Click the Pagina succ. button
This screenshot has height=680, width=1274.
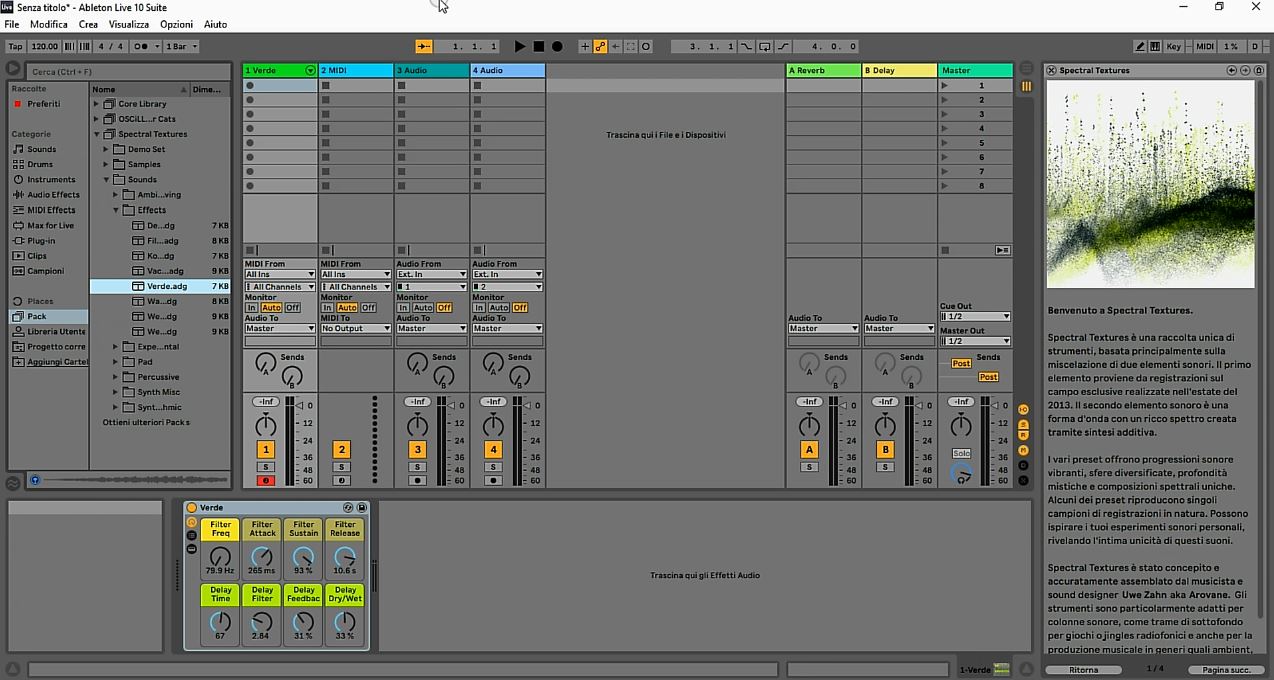[1225, 670]
